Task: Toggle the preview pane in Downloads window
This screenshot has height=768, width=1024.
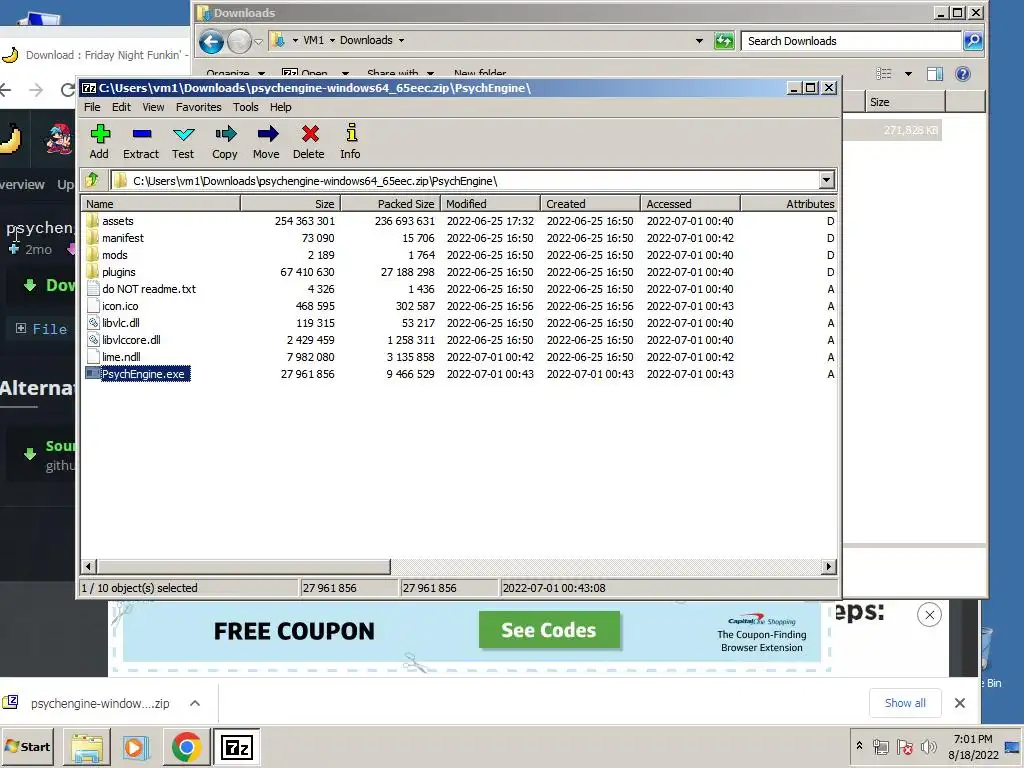Action: (x=935, y=74)
